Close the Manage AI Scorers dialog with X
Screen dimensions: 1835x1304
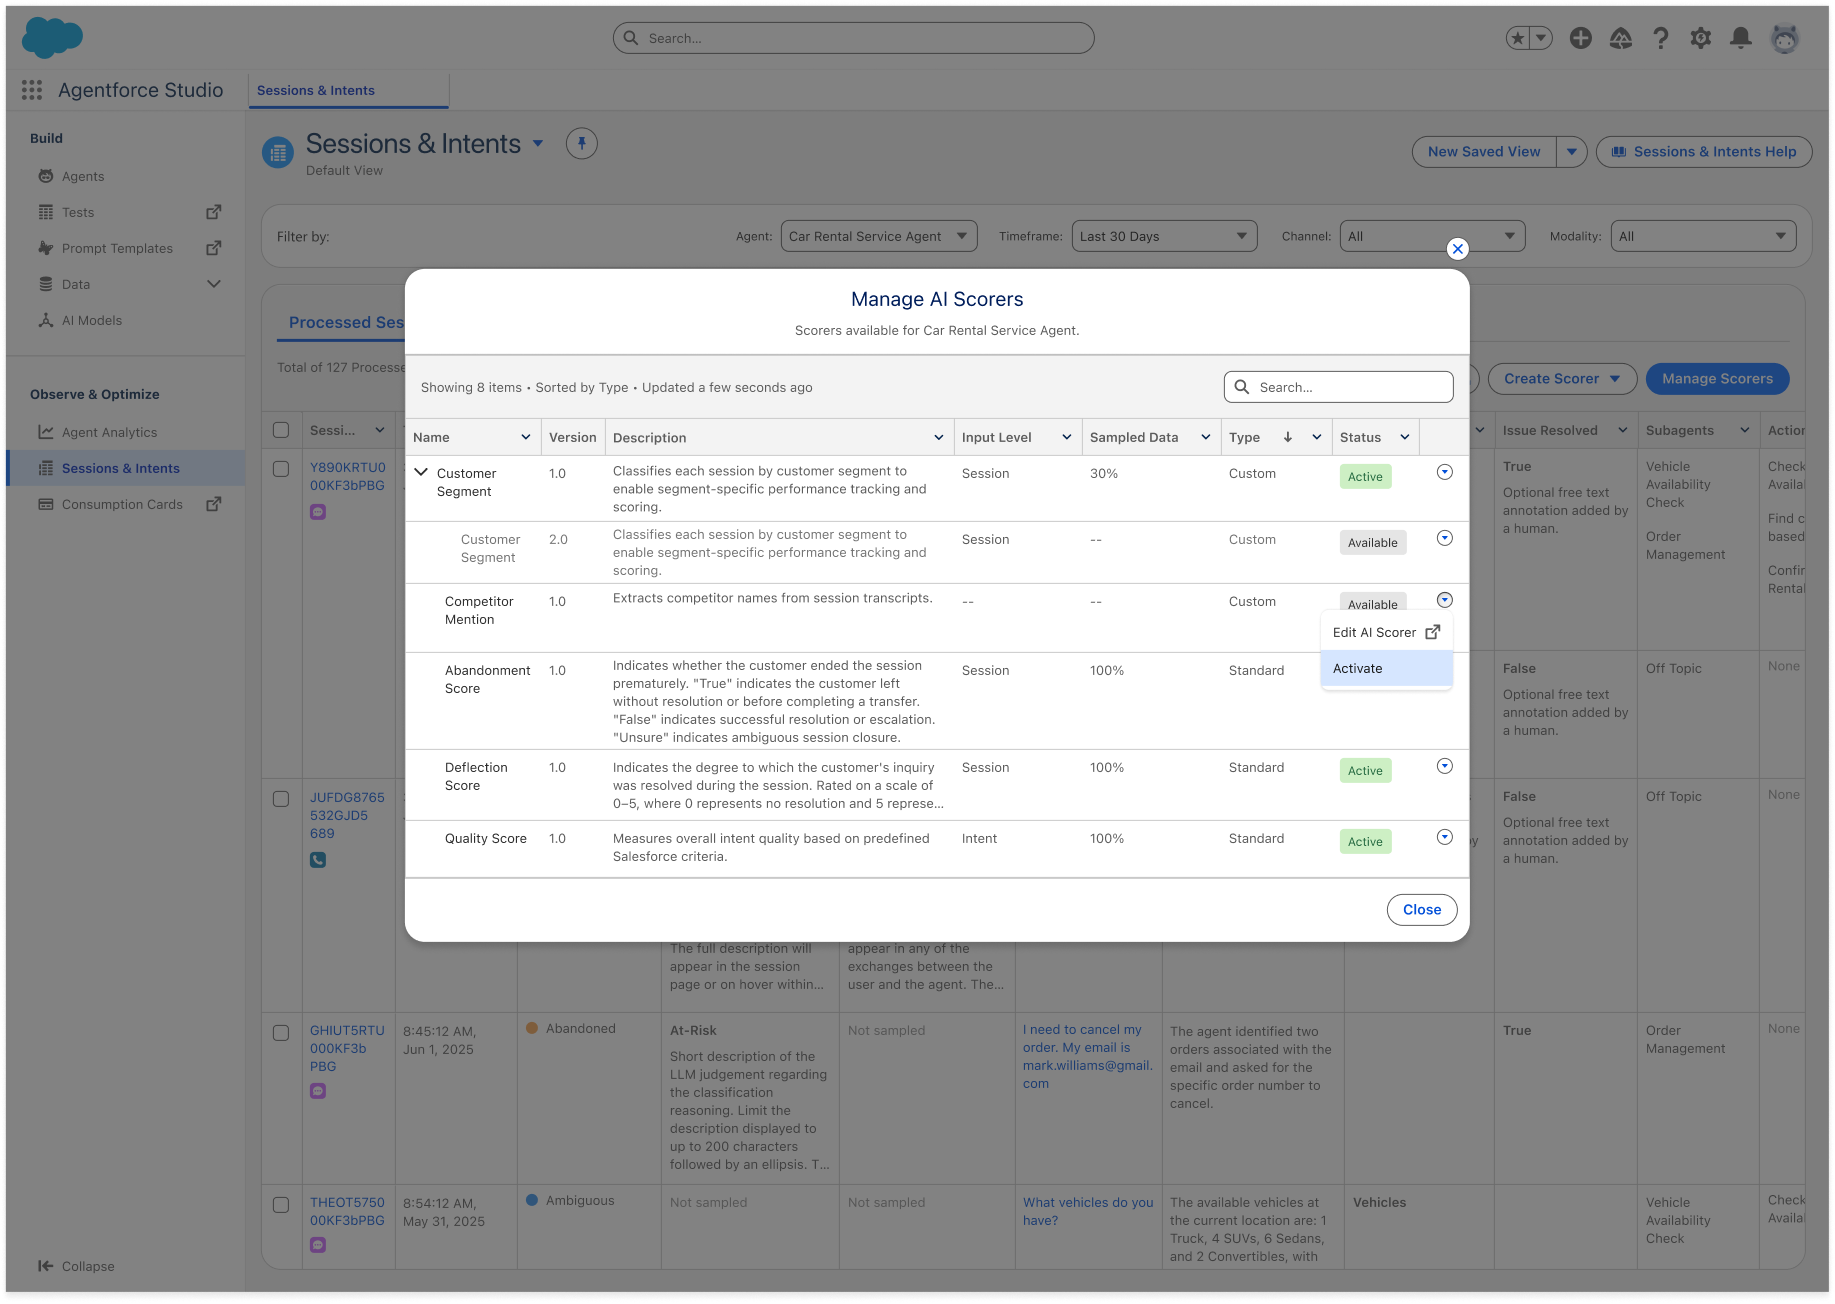(1458, 249)
